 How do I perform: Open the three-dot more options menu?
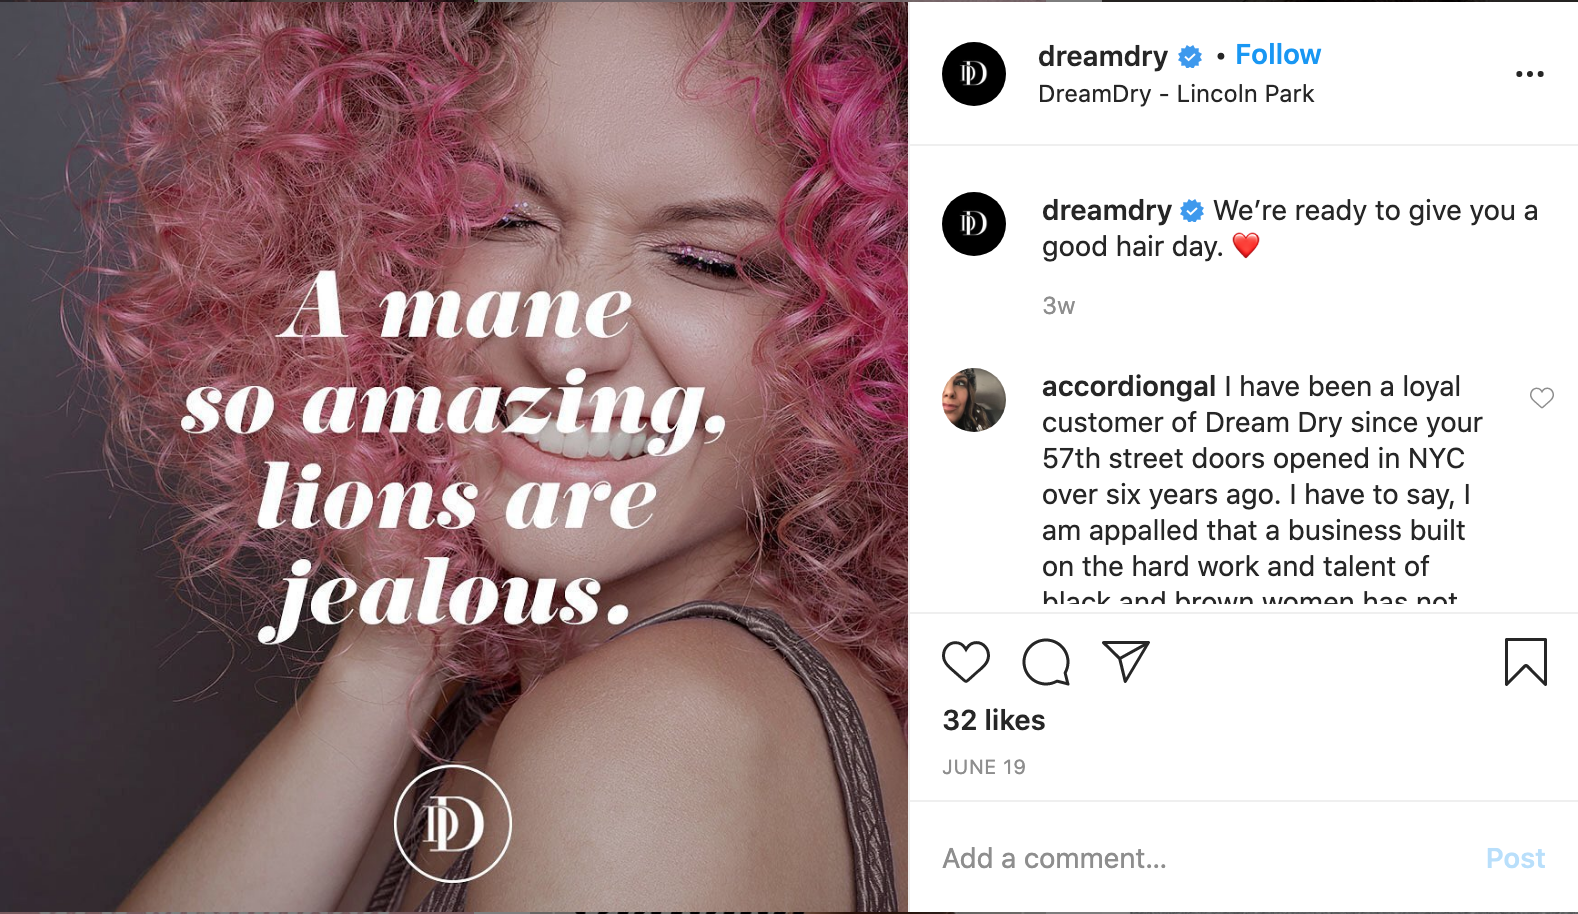pyautogui.click(x=1529, y=74)
